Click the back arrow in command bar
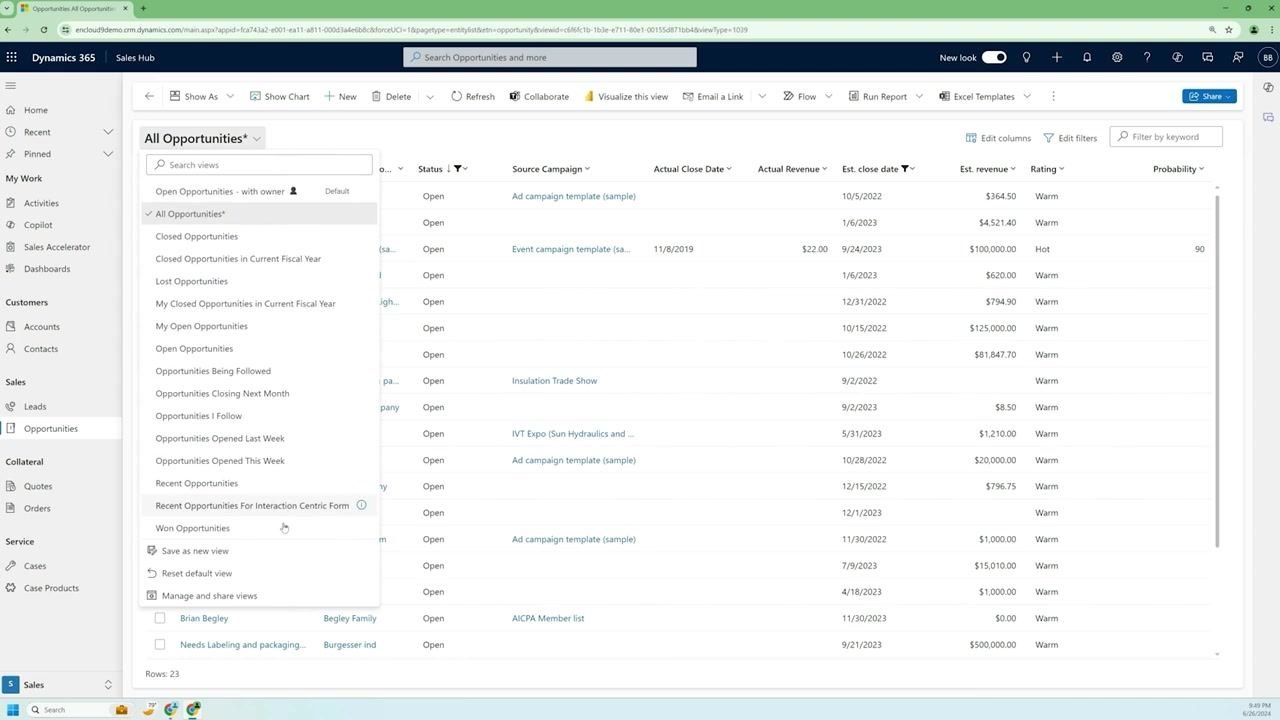The image size is (1280, 720). [149, 96]
